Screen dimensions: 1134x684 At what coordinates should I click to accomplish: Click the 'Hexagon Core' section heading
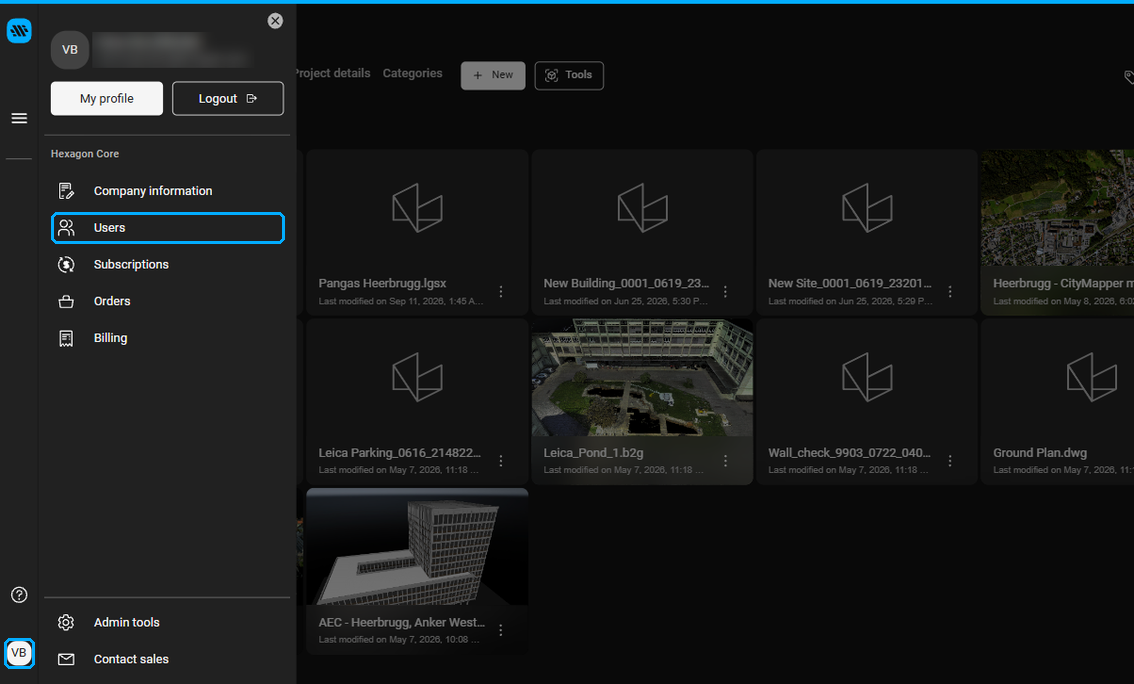click(85, 154)
